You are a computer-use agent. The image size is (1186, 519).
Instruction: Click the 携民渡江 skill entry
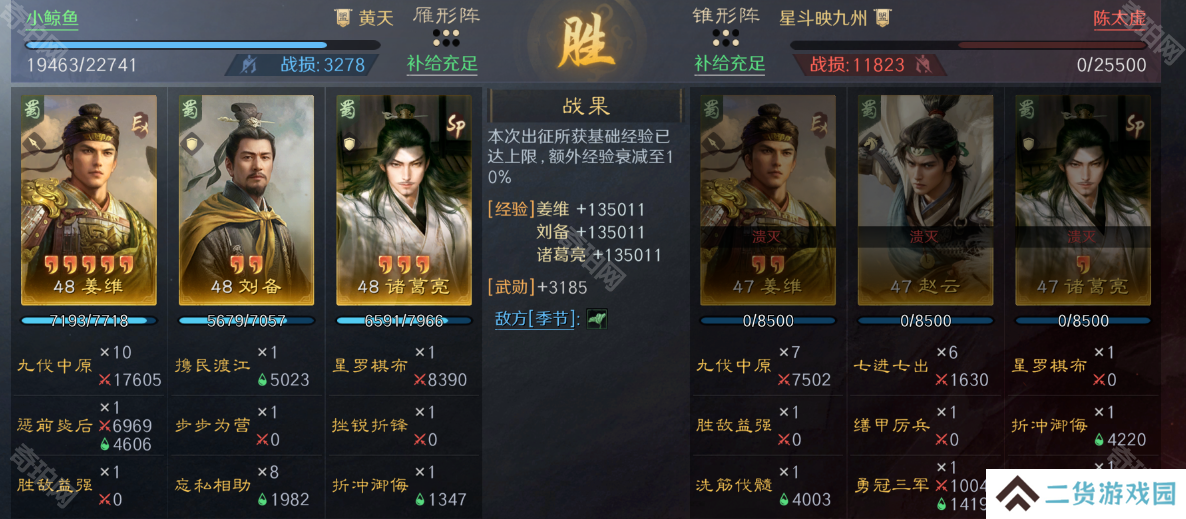pos(211,366)
